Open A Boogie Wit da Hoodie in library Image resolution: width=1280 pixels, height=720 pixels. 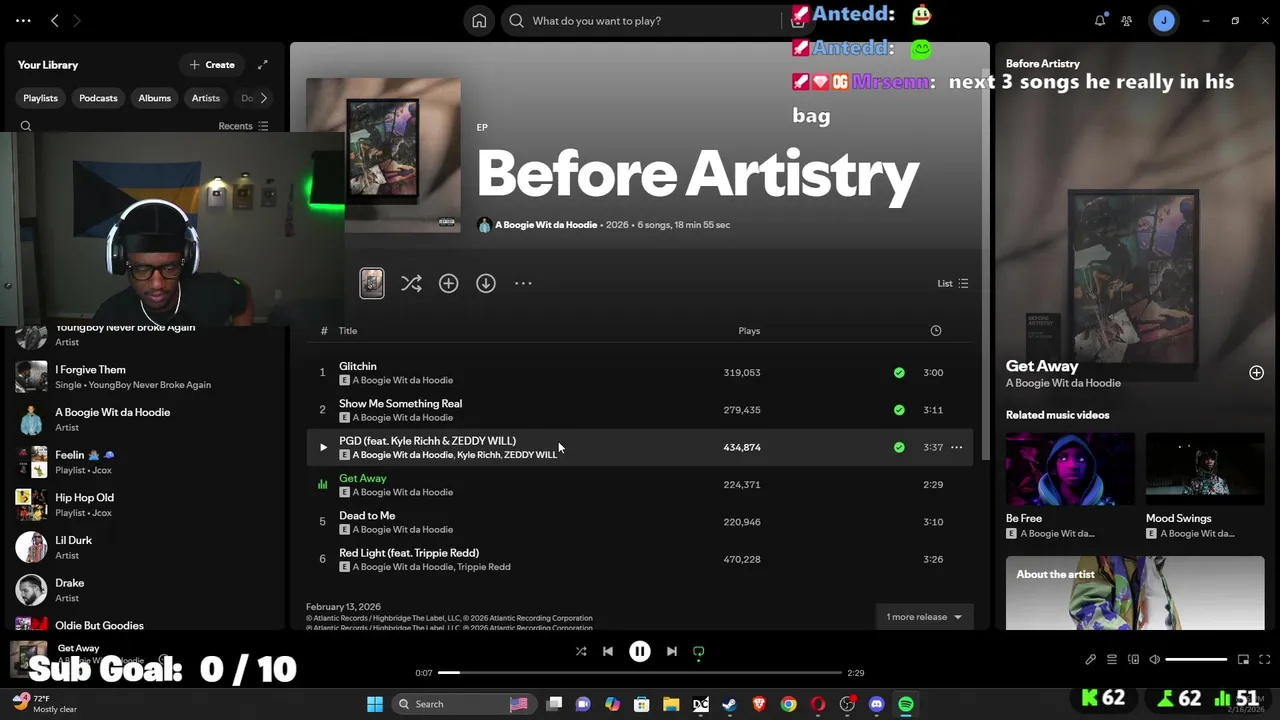(x=145, y=419)
